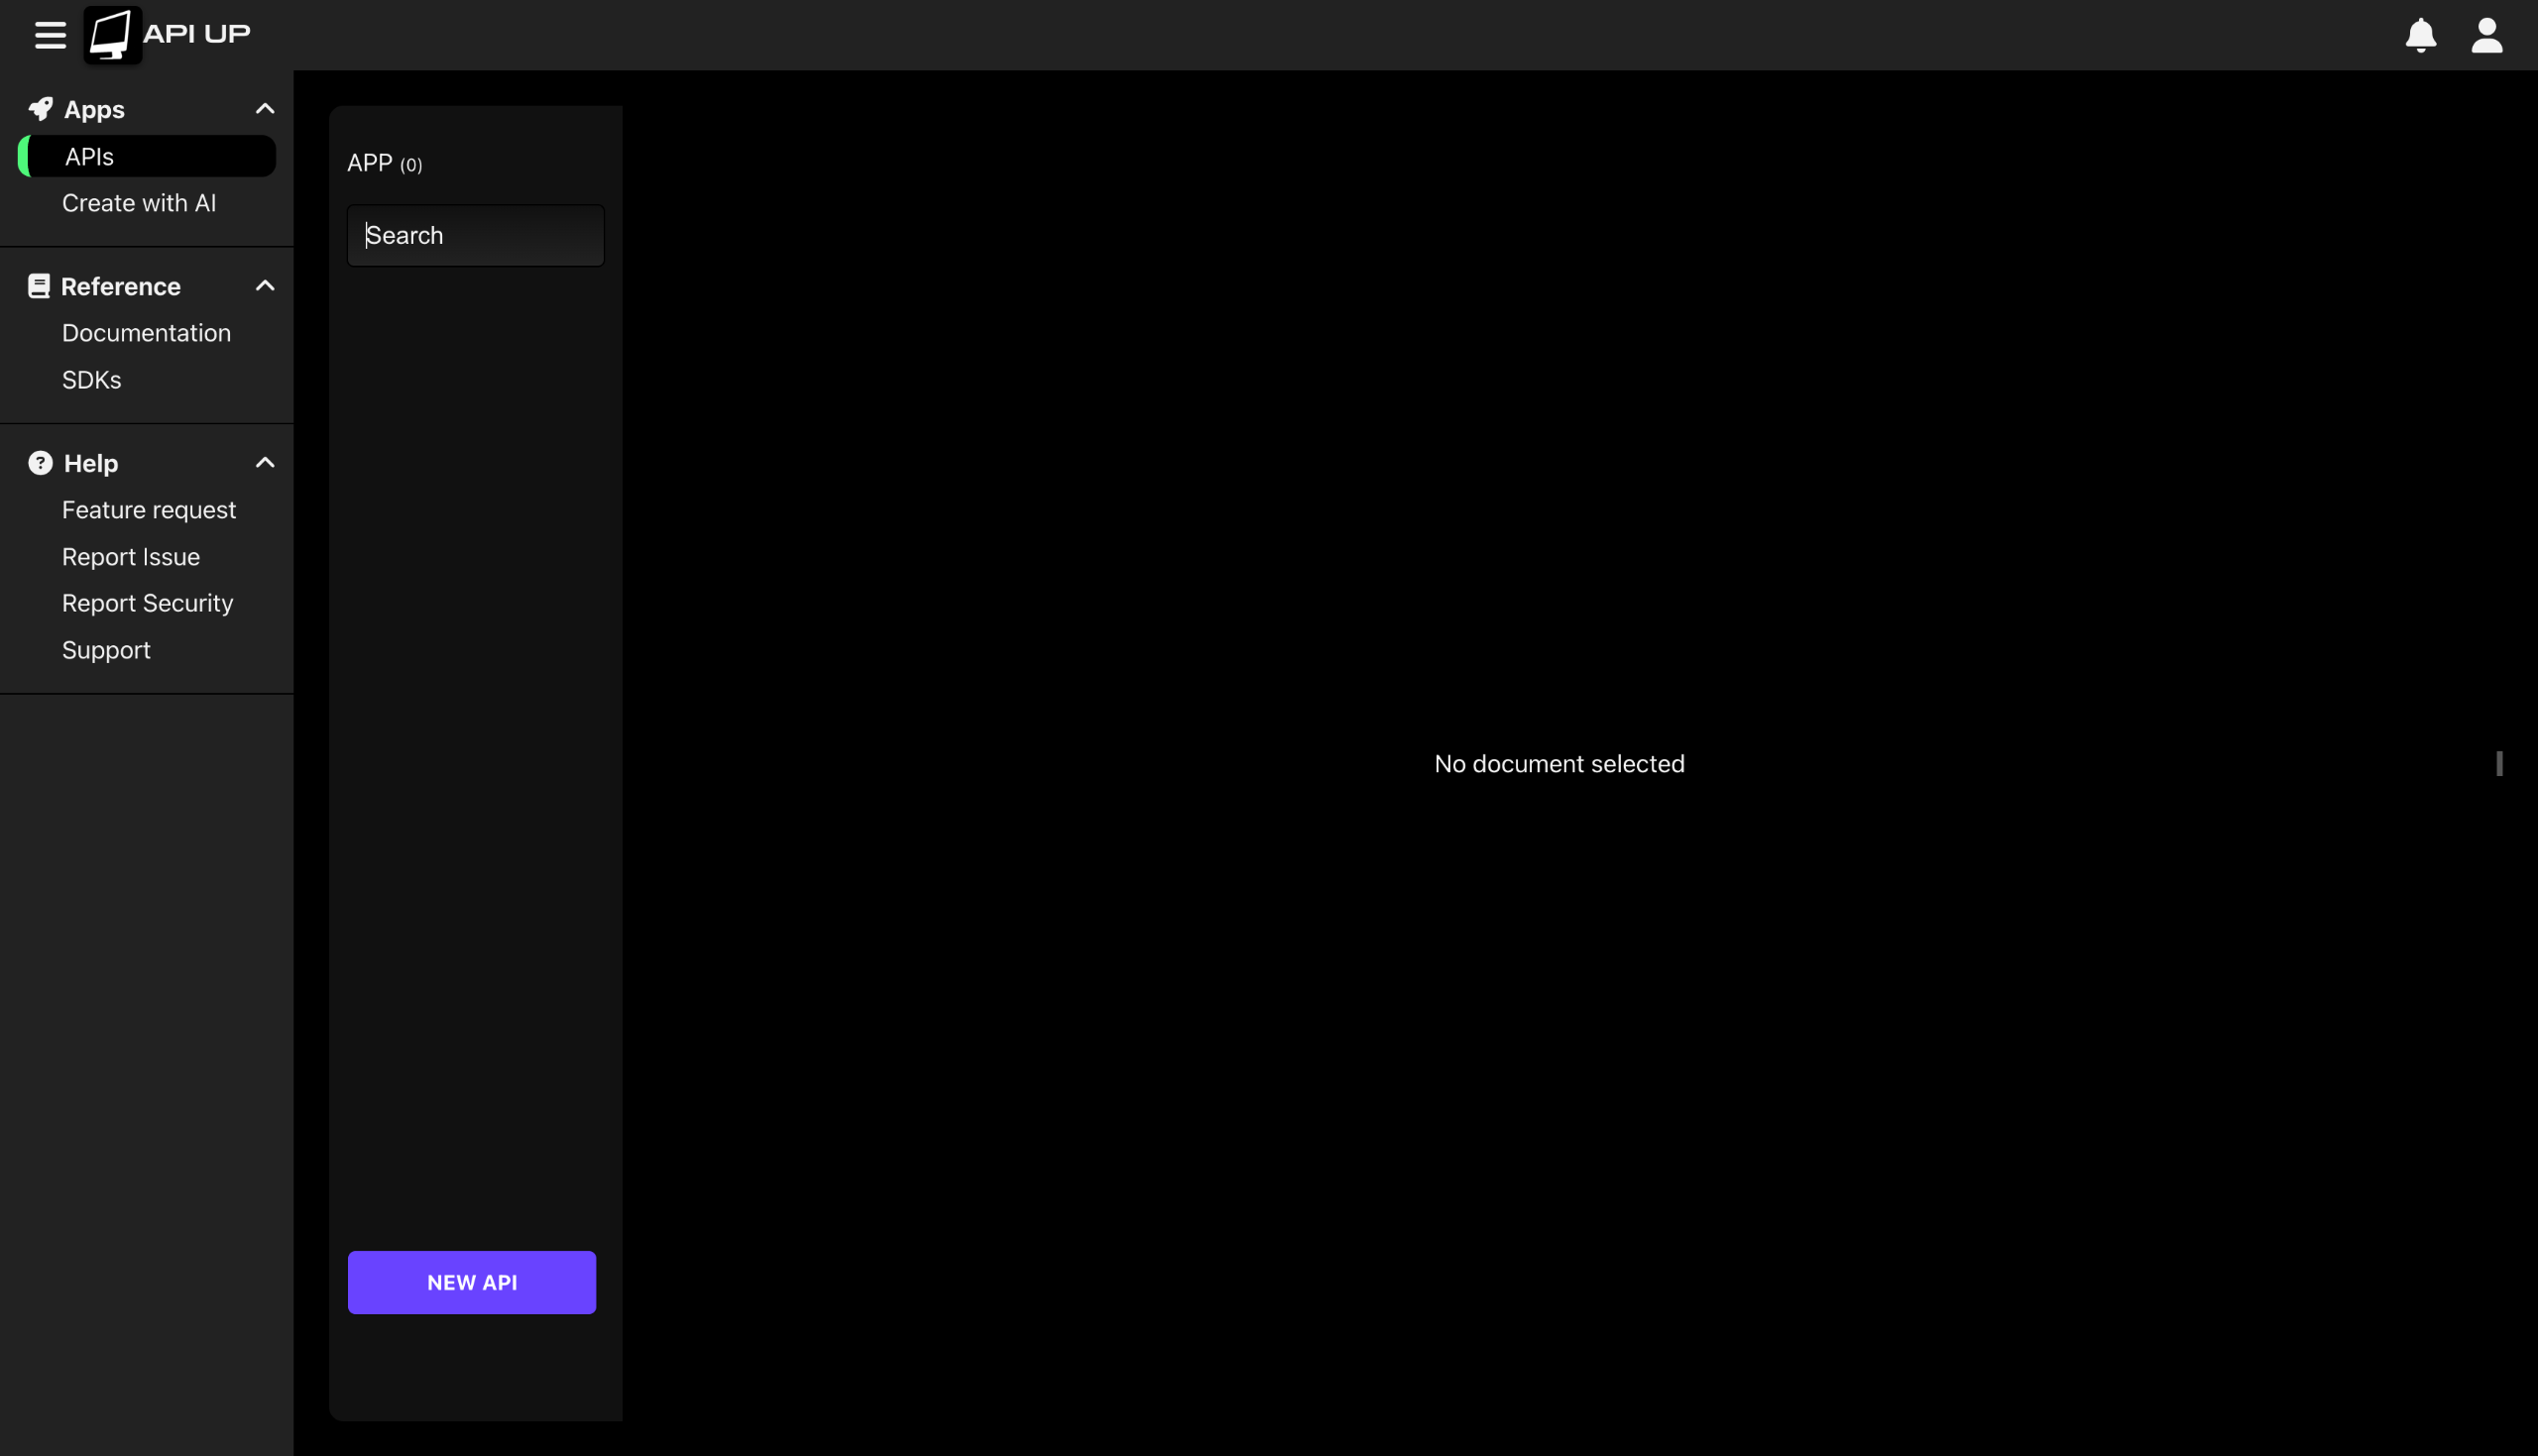
Task: Click the Reference book icon
Action: coord(39,286)
